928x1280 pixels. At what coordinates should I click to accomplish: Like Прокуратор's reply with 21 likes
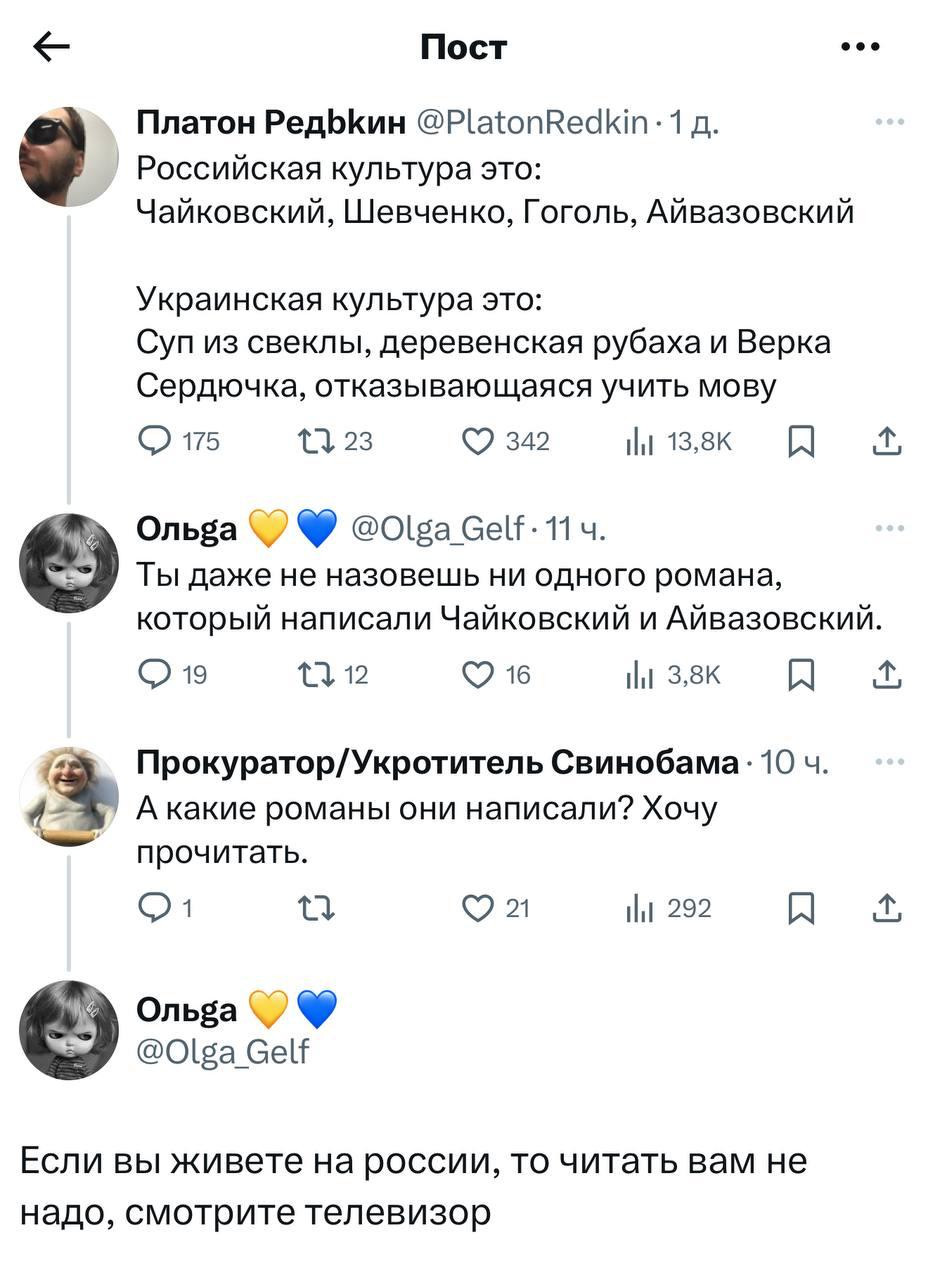coord(480,908)
